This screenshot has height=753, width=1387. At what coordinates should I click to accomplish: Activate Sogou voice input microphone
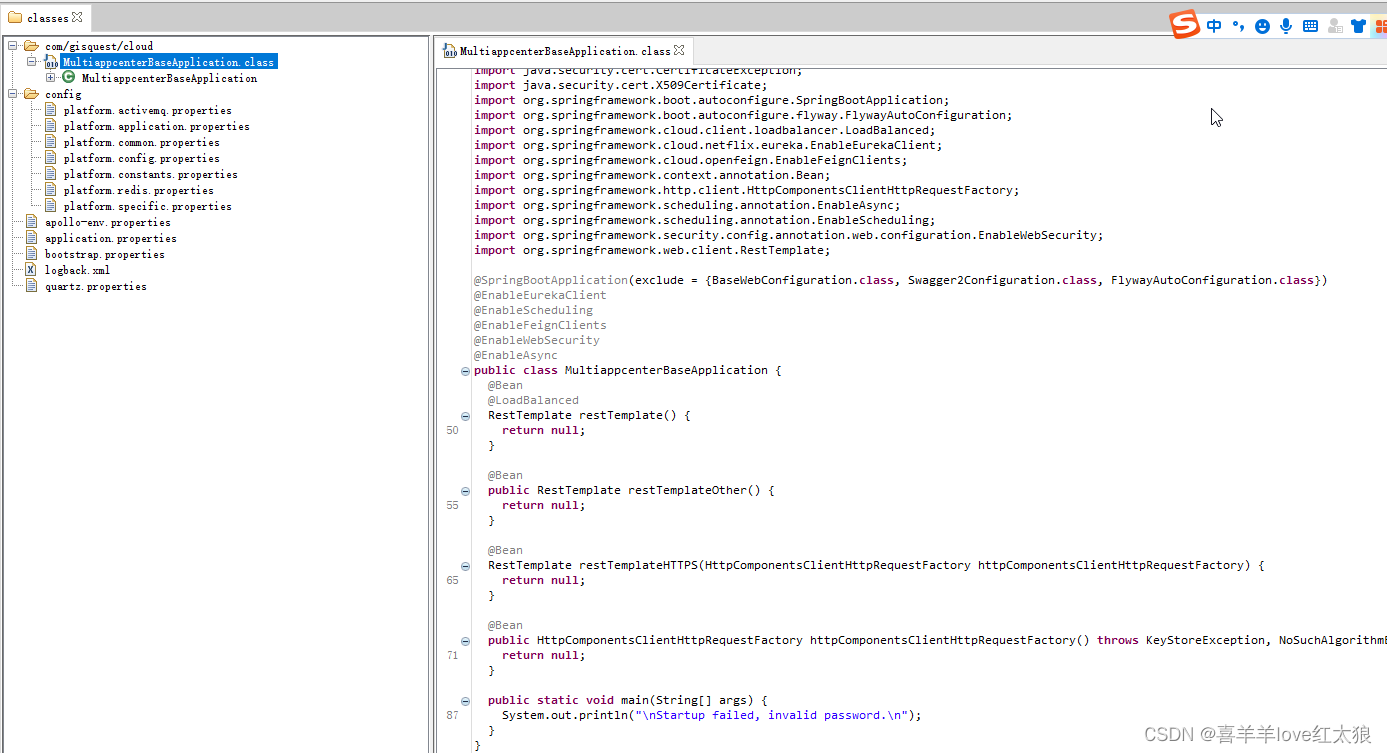pos(1286,26)
